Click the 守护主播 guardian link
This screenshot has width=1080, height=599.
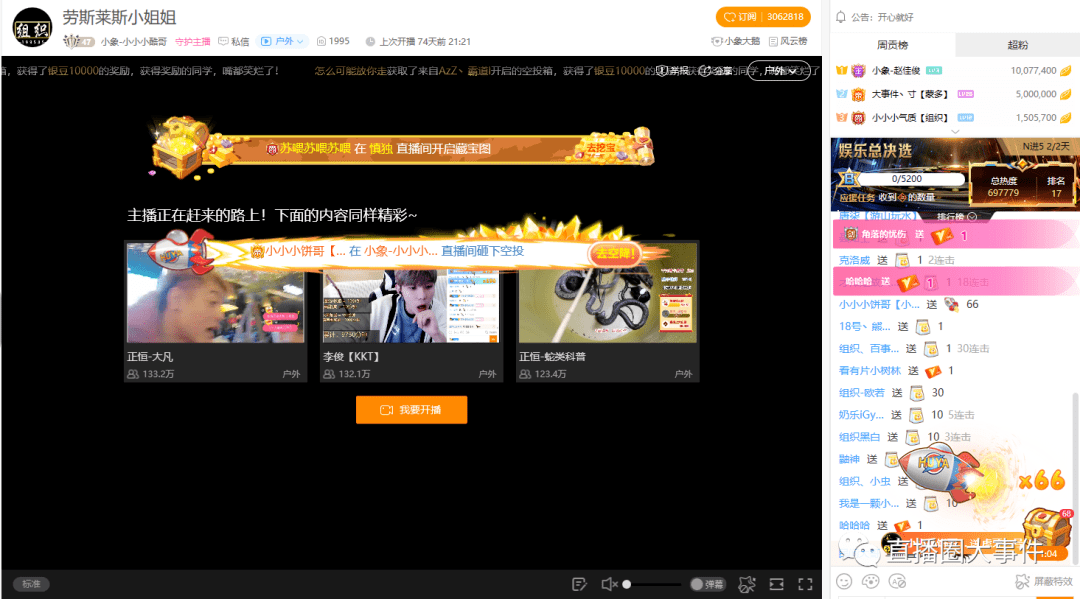pyautogui.click(x=192, y=41)
